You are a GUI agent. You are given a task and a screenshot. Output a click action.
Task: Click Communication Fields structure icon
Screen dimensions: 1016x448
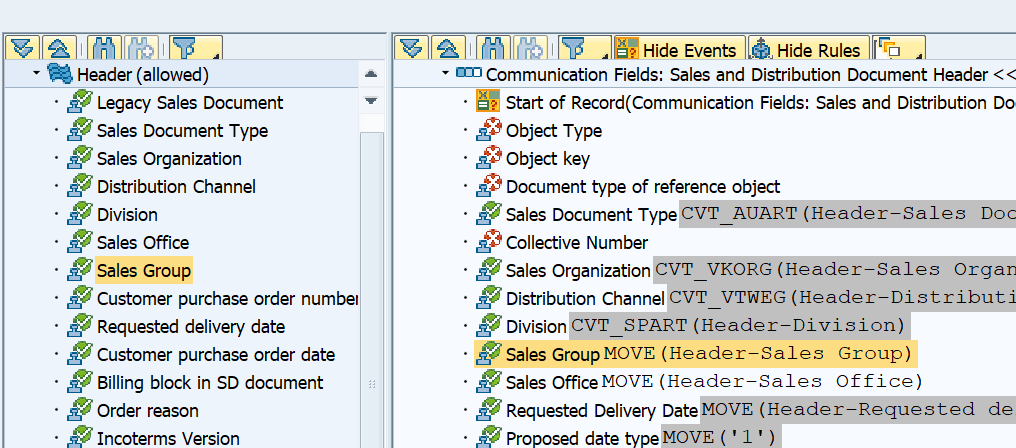(468, 73)
